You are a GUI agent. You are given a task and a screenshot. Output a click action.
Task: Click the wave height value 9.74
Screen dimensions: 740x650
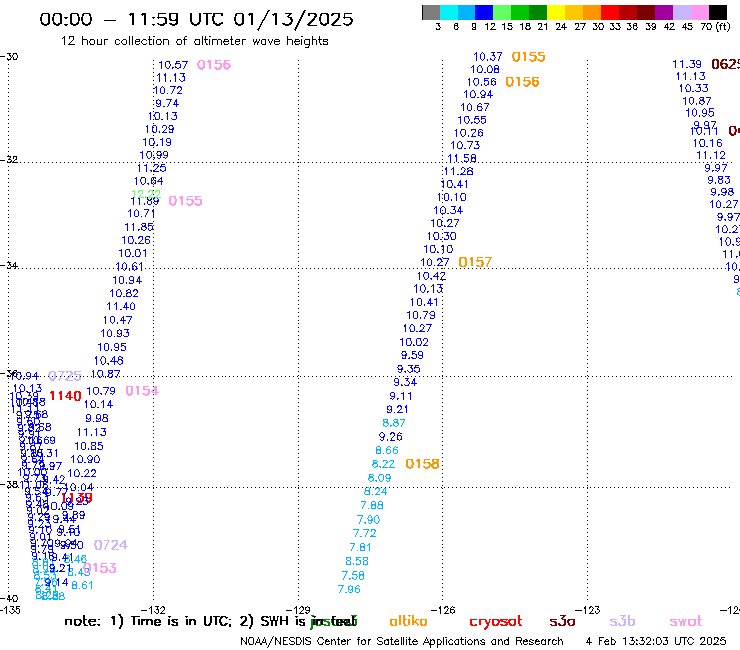[167, 103]
